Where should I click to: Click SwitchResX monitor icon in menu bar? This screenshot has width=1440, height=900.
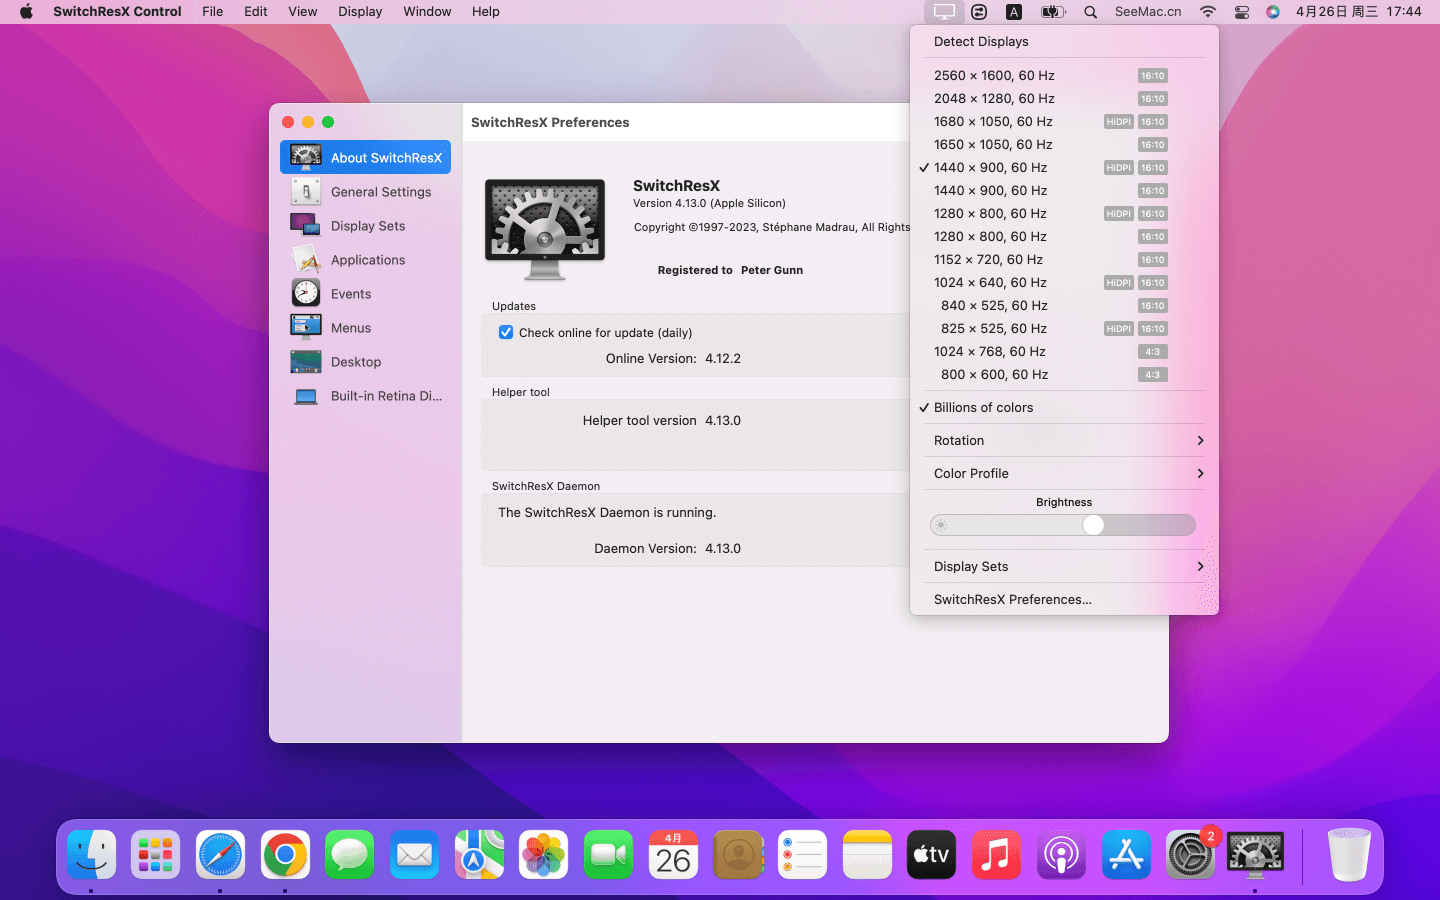(944, 12)
